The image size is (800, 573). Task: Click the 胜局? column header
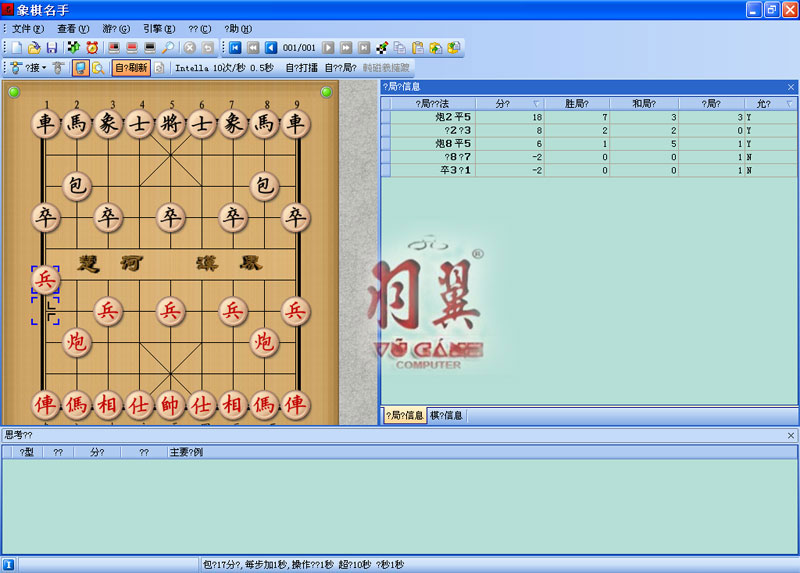pyautogui.click(x=577, y=104)
